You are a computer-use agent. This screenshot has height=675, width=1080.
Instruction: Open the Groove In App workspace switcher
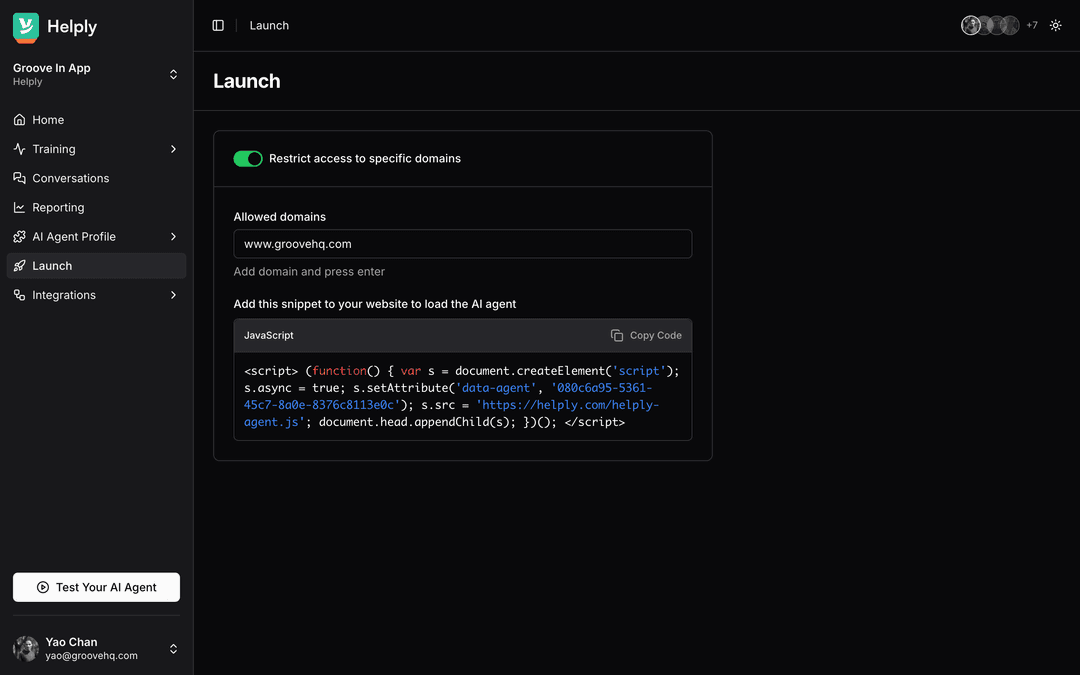[x=96, y=74]
